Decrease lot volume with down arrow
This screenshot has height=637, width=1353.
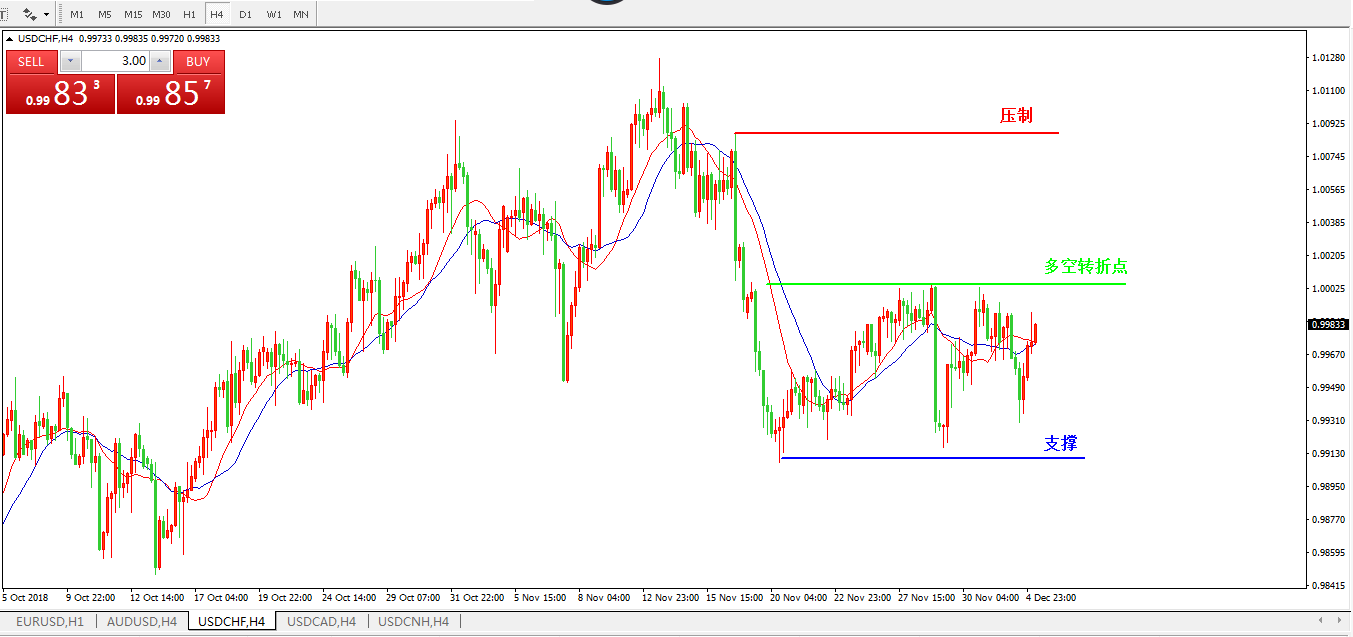coord(69,61)
